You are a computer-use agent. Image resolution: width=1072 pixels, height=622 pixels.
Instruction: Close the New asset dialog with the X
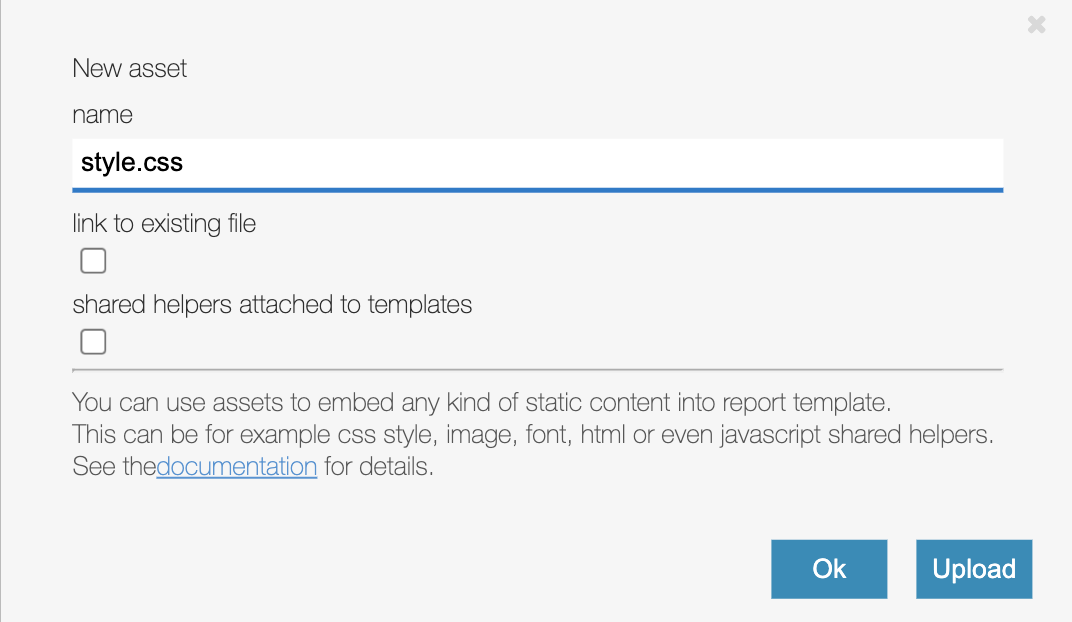click(x=1036, y=24)
